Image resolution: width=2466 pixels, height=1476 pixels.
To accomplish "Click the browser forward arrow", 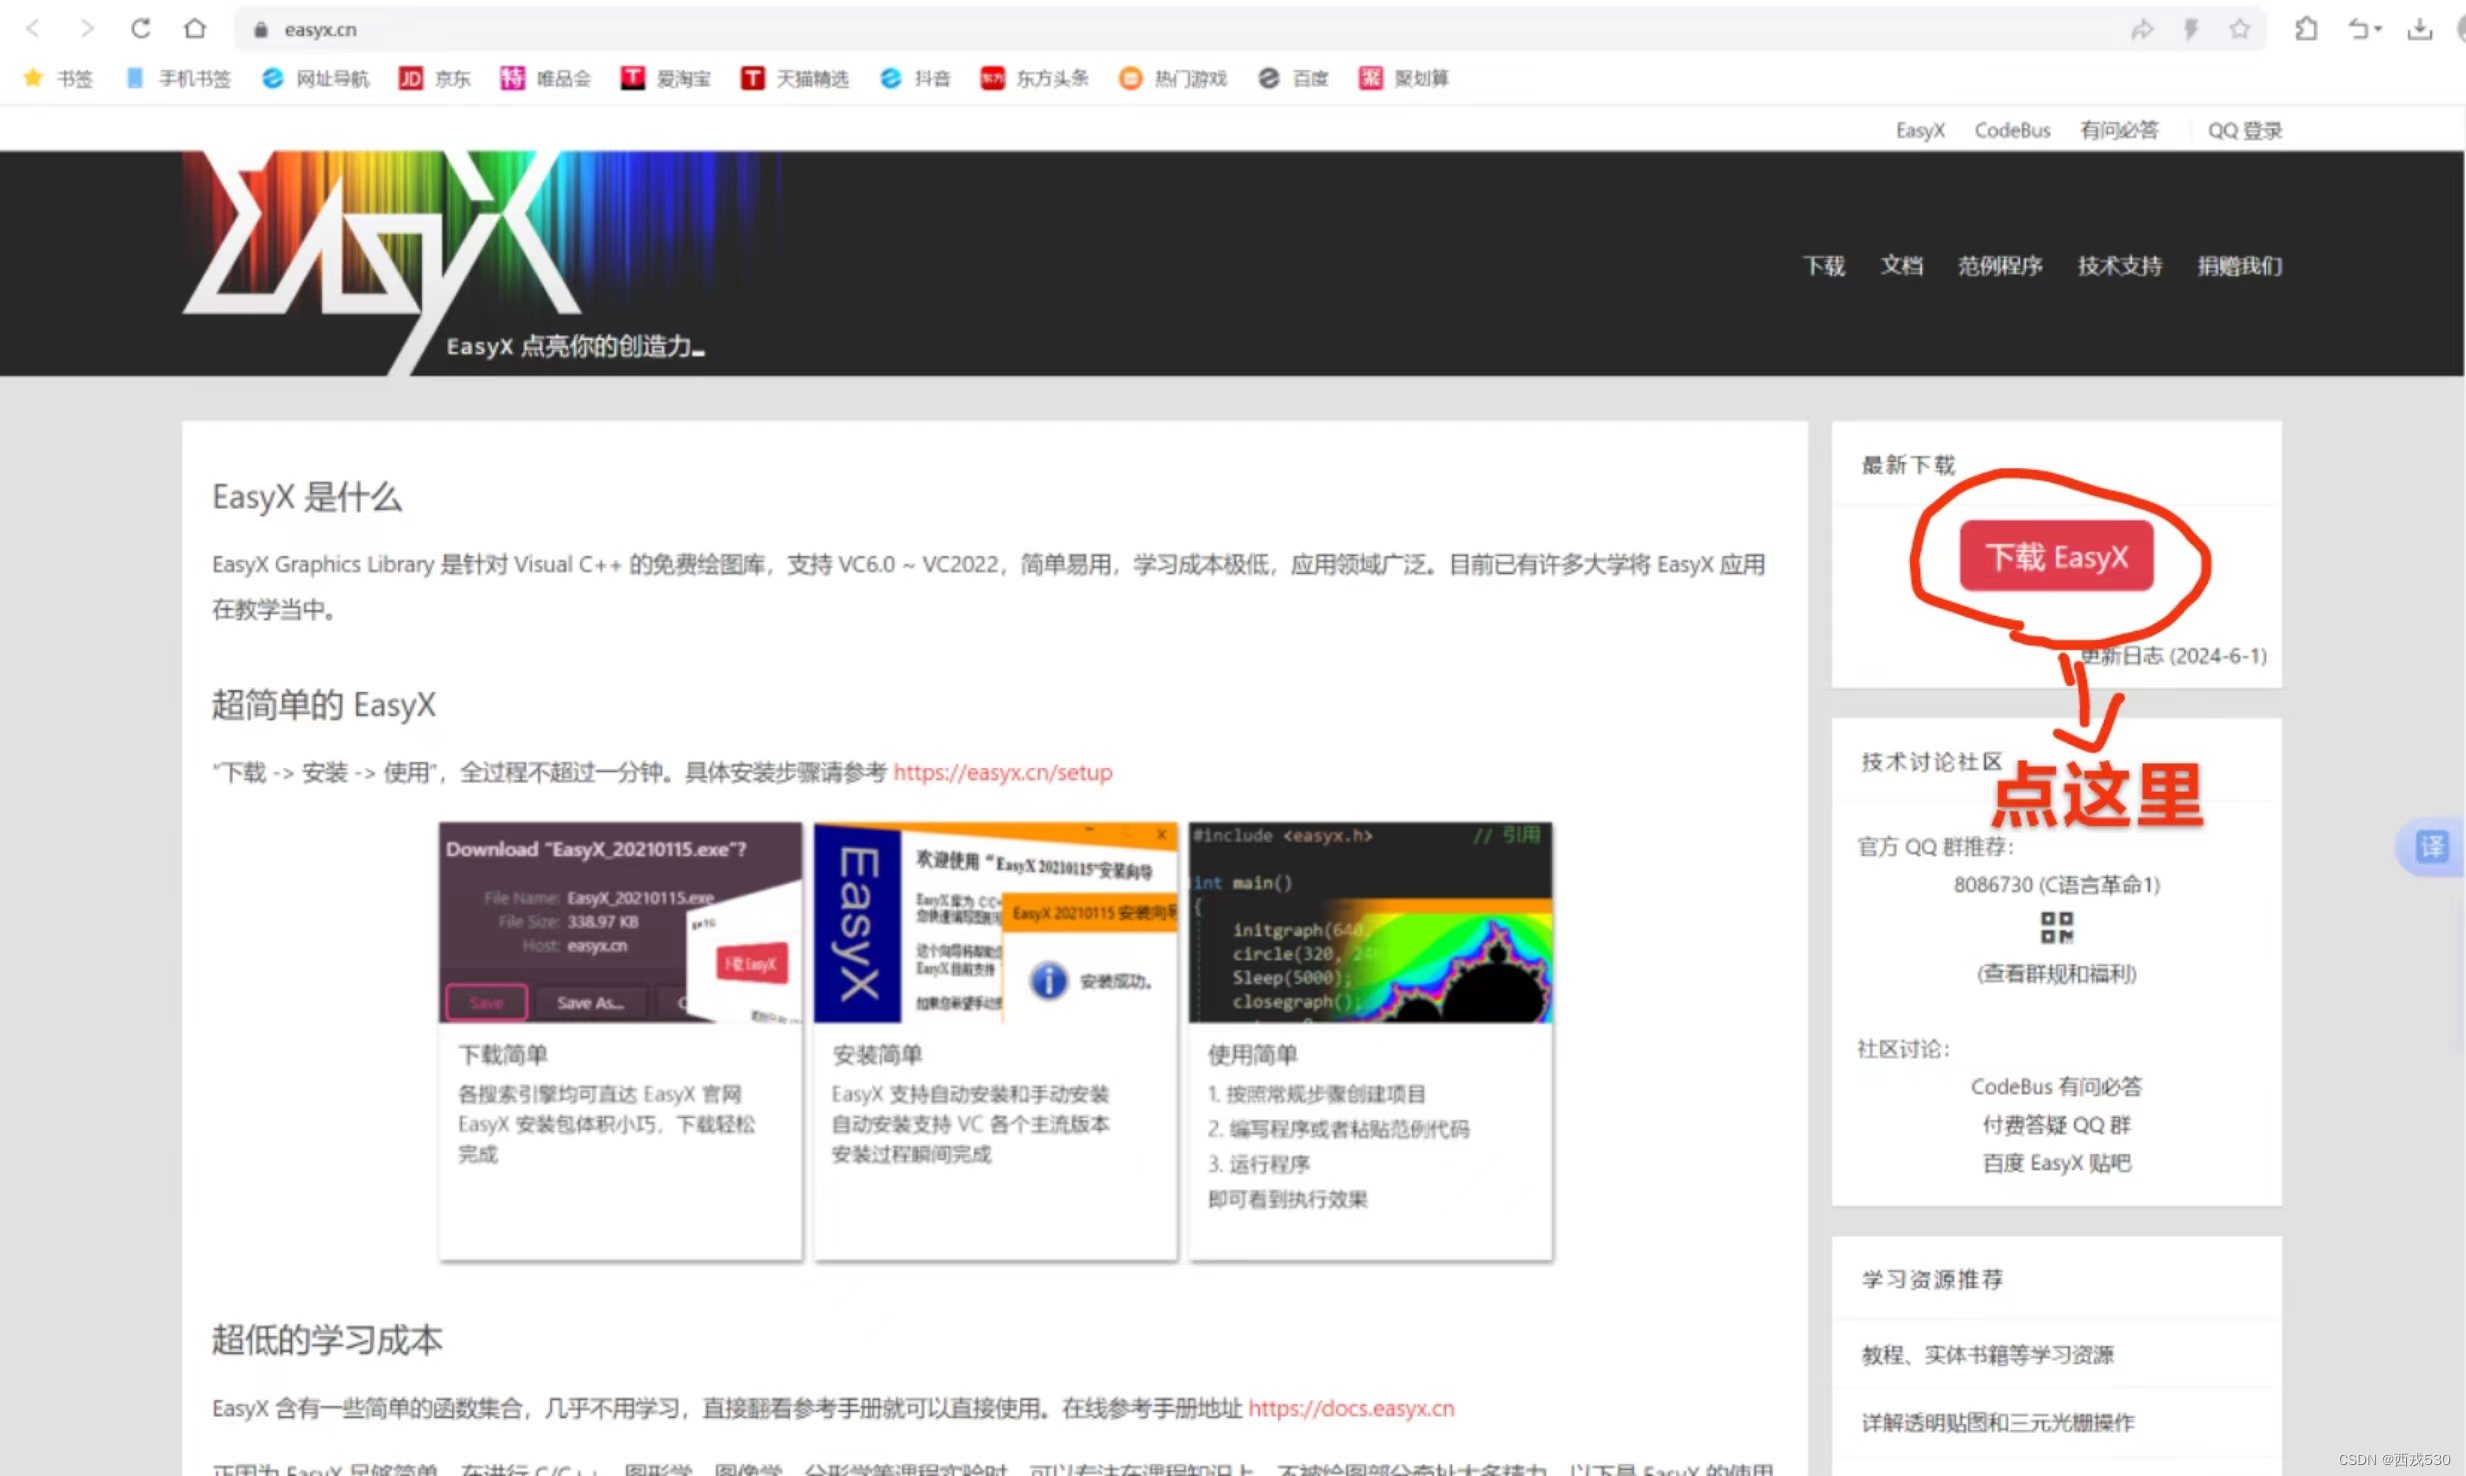I will click(x=87, y=29).
